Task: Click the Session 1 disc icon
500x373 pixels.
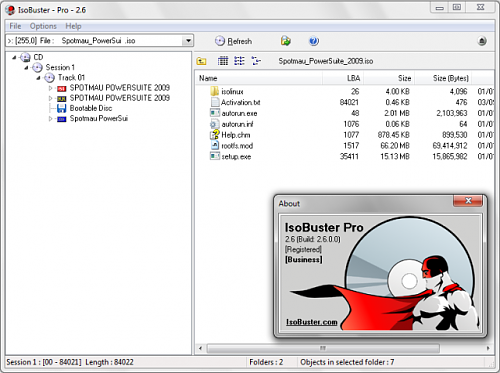Action: (x=37, y=68)
